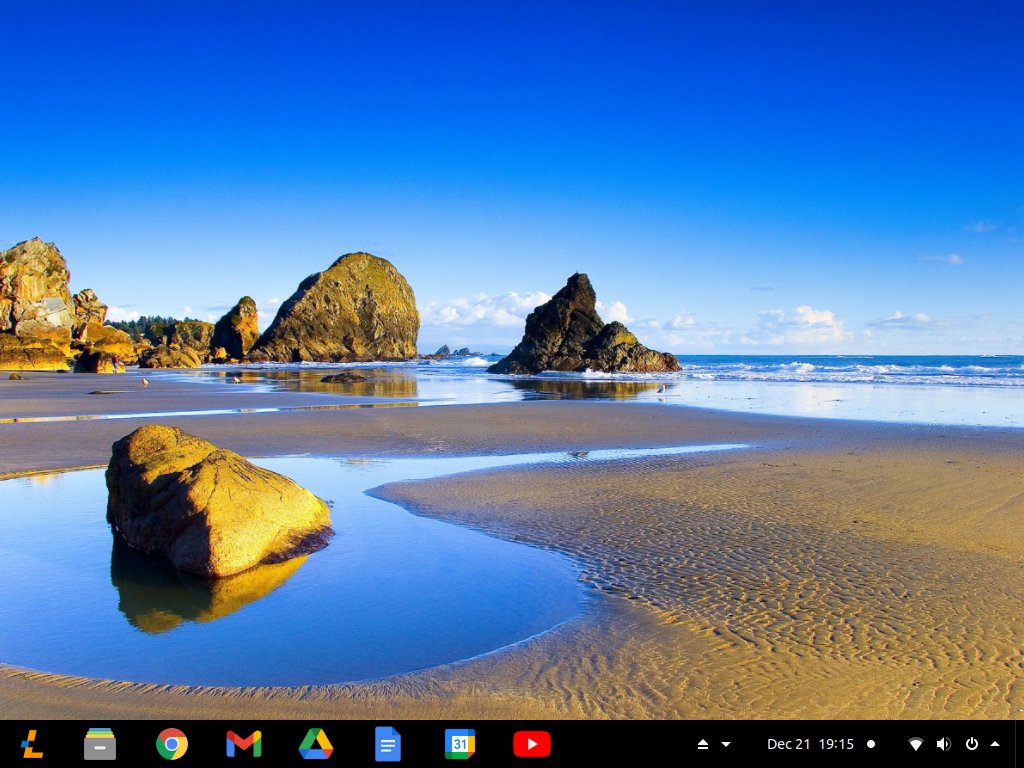Click the power button tray icon
This screenshot has height=768, width=1024.
[x=972, y=744]
